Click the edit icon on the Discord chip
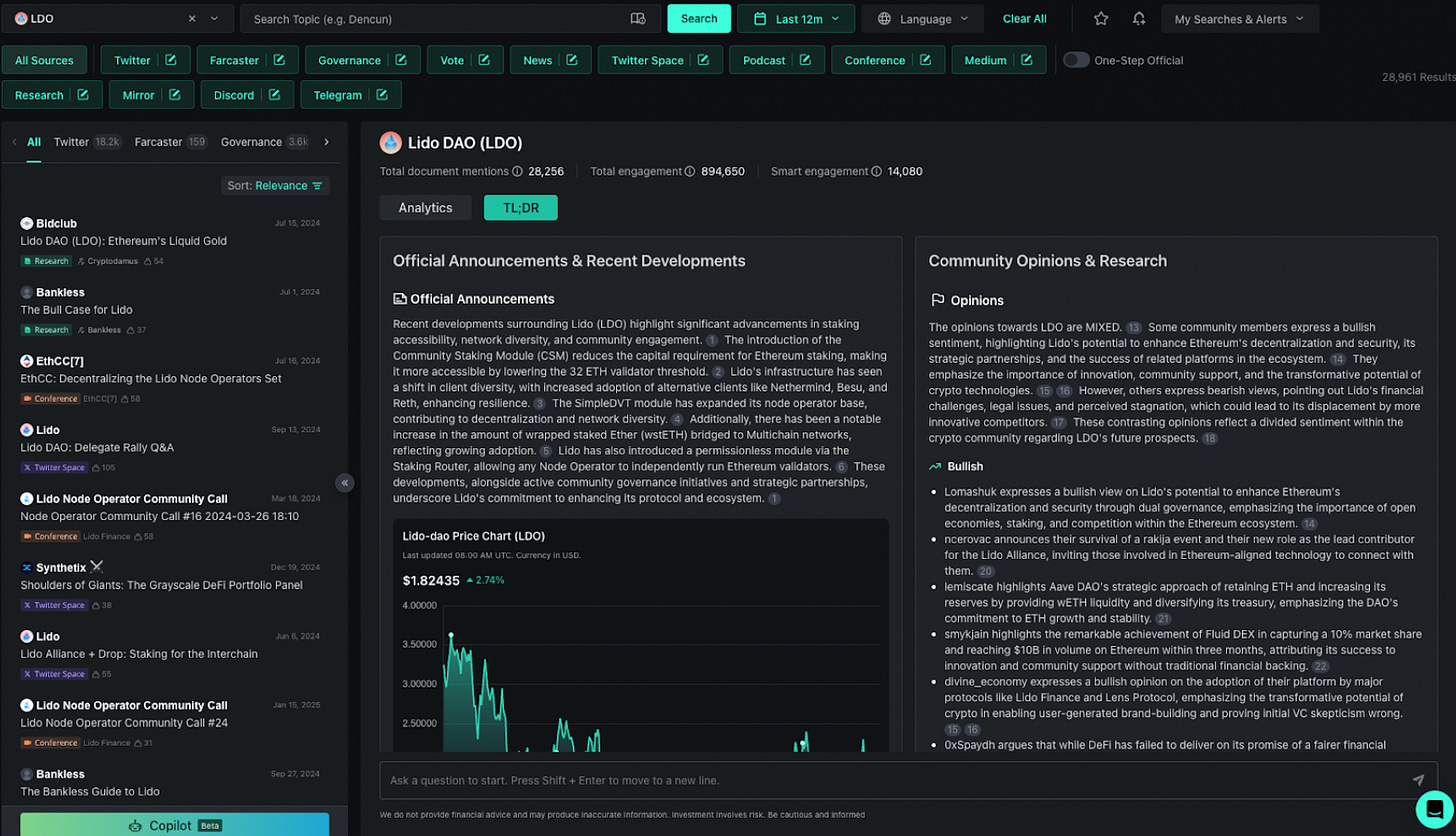 (275, 95)
